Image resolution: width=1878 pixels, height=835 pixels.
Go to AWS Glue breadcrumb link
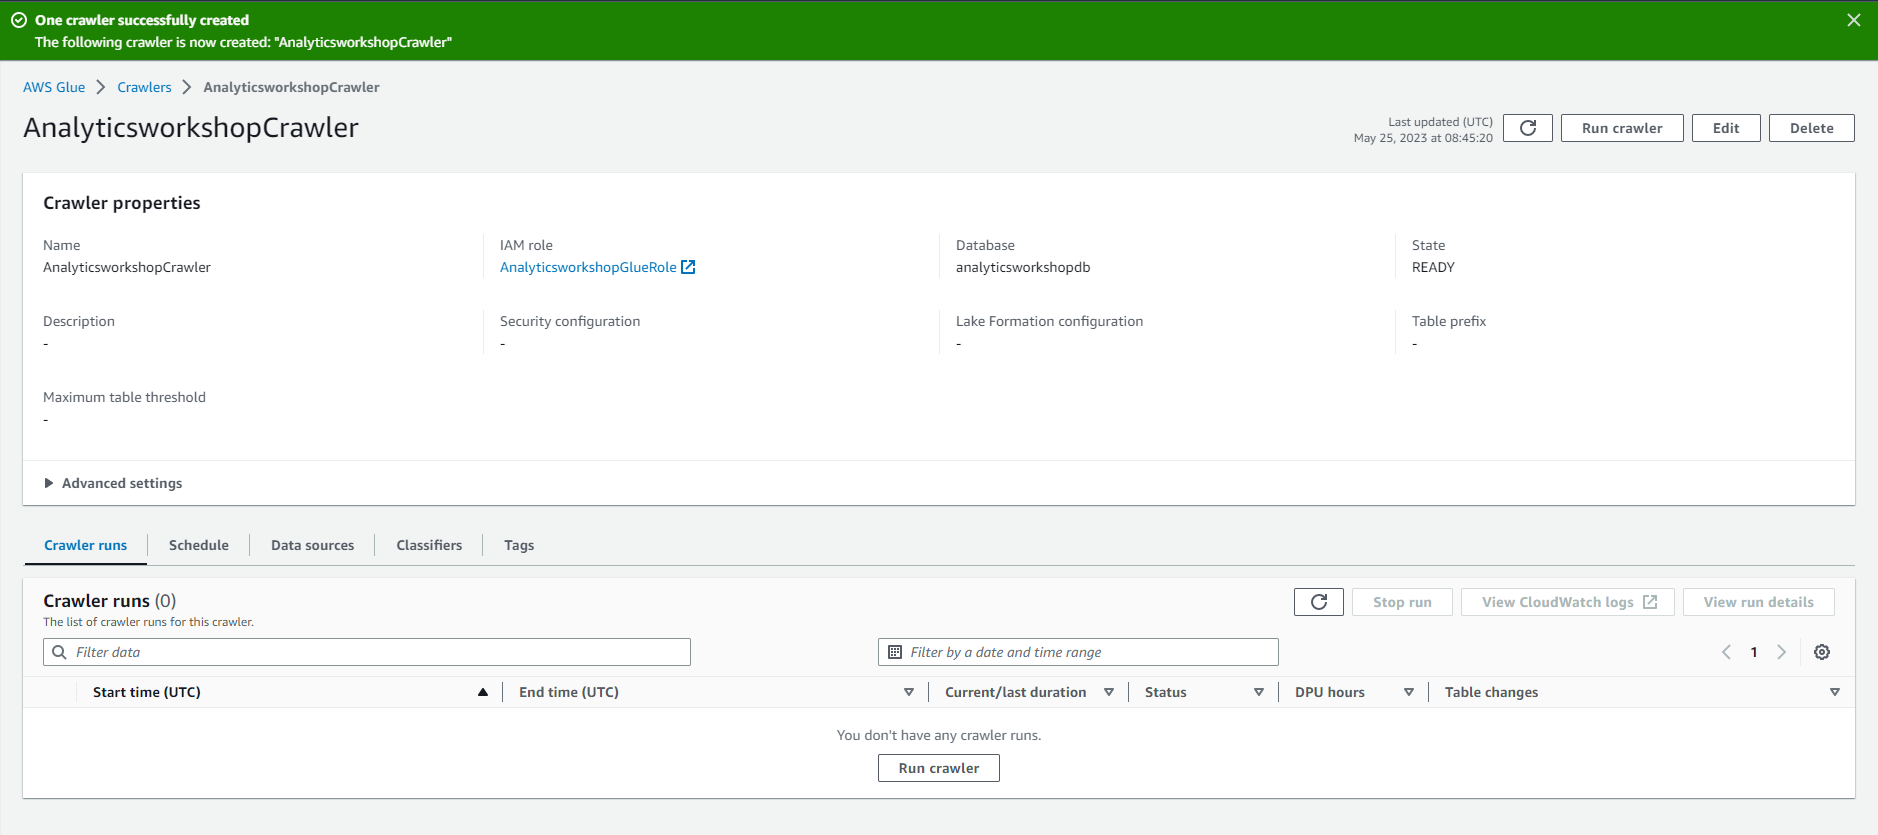[54, 87]
